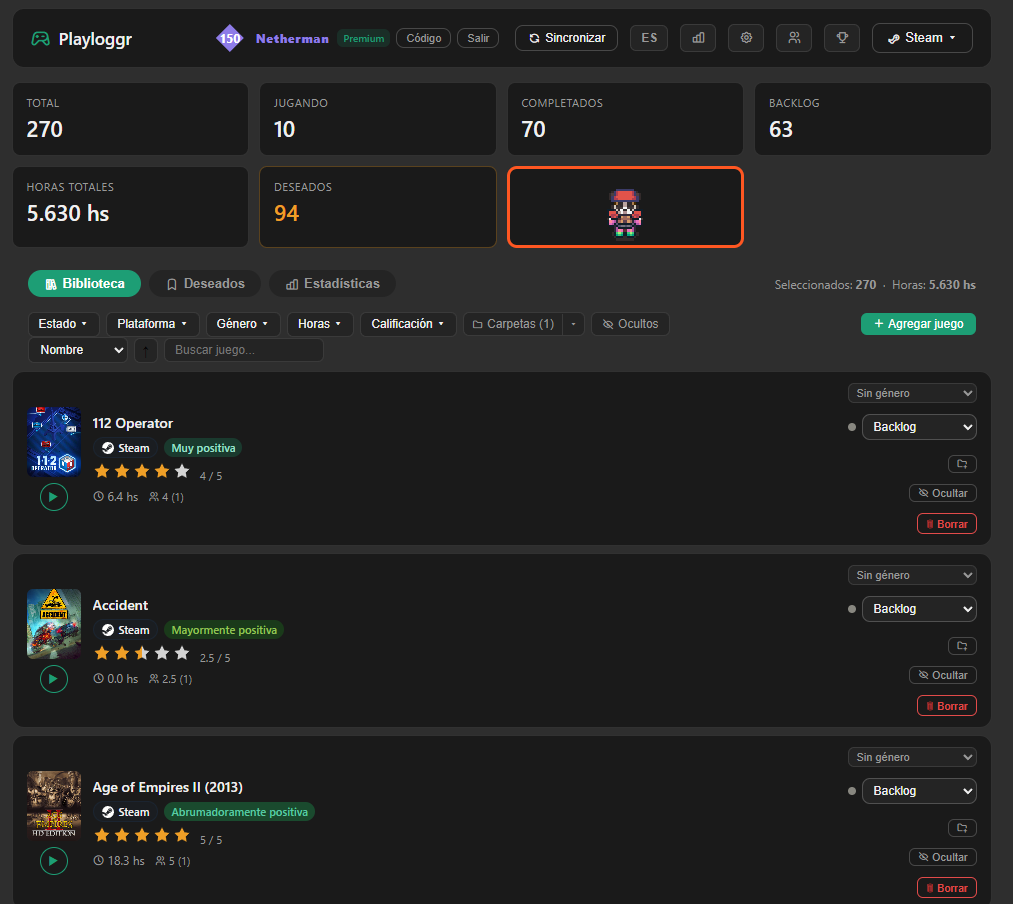Image resolution: width=1013 pixels, height=904 pixels.
Task: Set the fourth star on Accident rating
Action: 162,653
